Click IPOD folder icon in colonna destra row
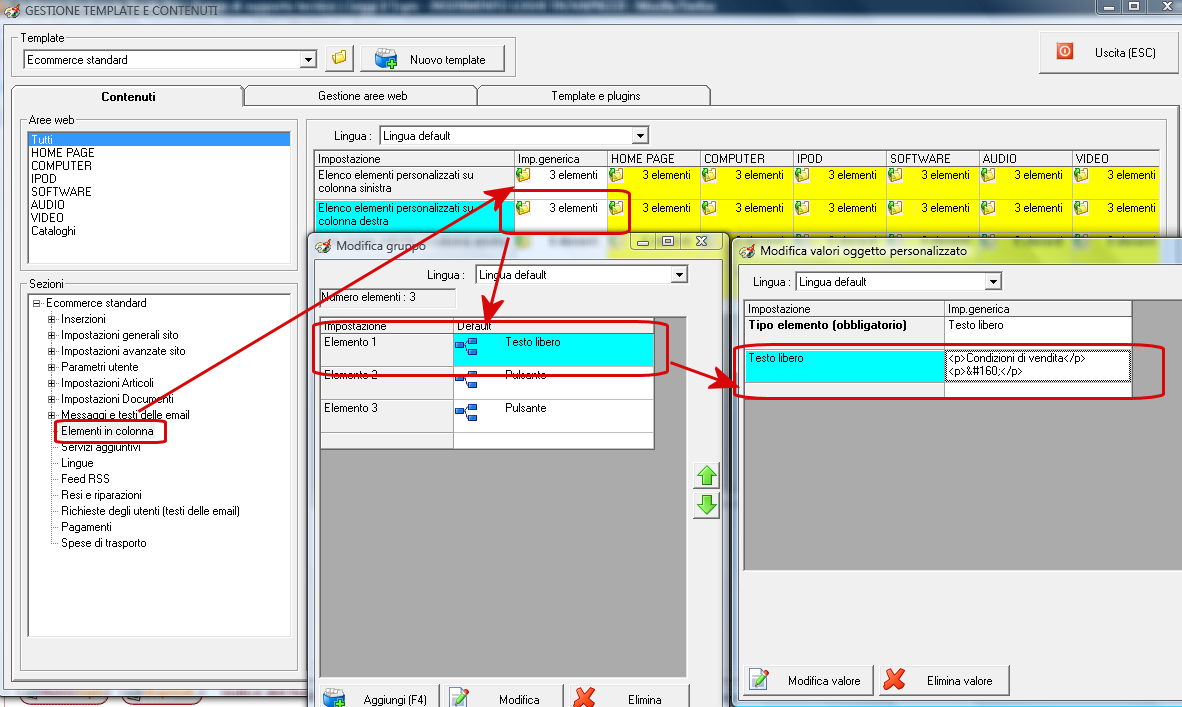 [x=802, y=208]
